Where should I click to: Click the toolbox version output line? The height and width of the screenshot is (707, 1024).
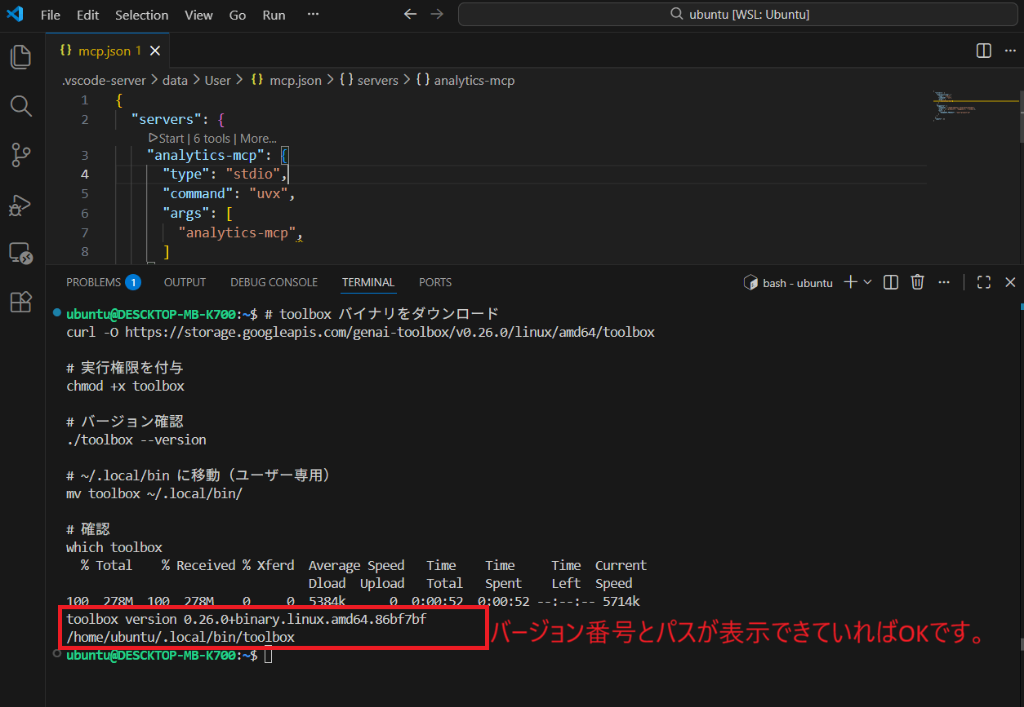246,619
